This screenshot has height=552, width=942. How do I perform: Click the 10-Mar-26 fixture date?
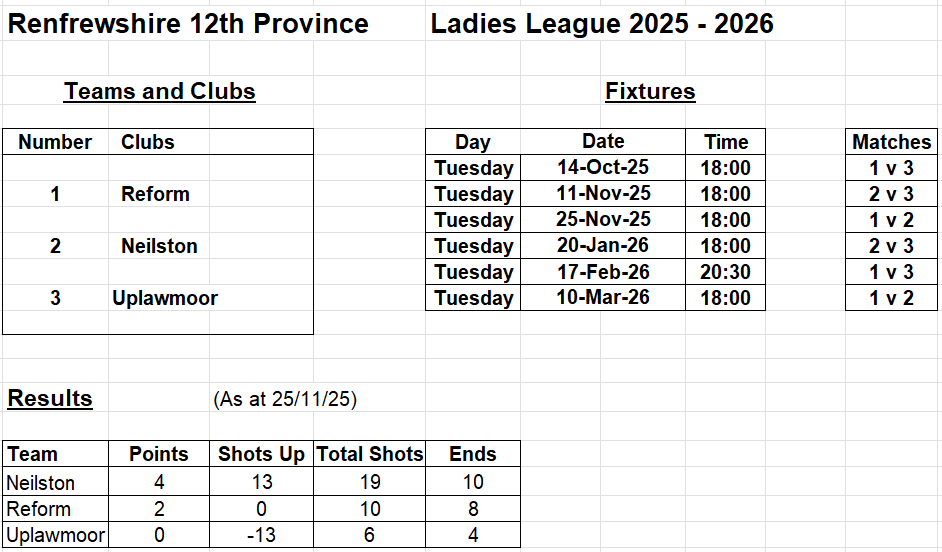tap(603, 298)
